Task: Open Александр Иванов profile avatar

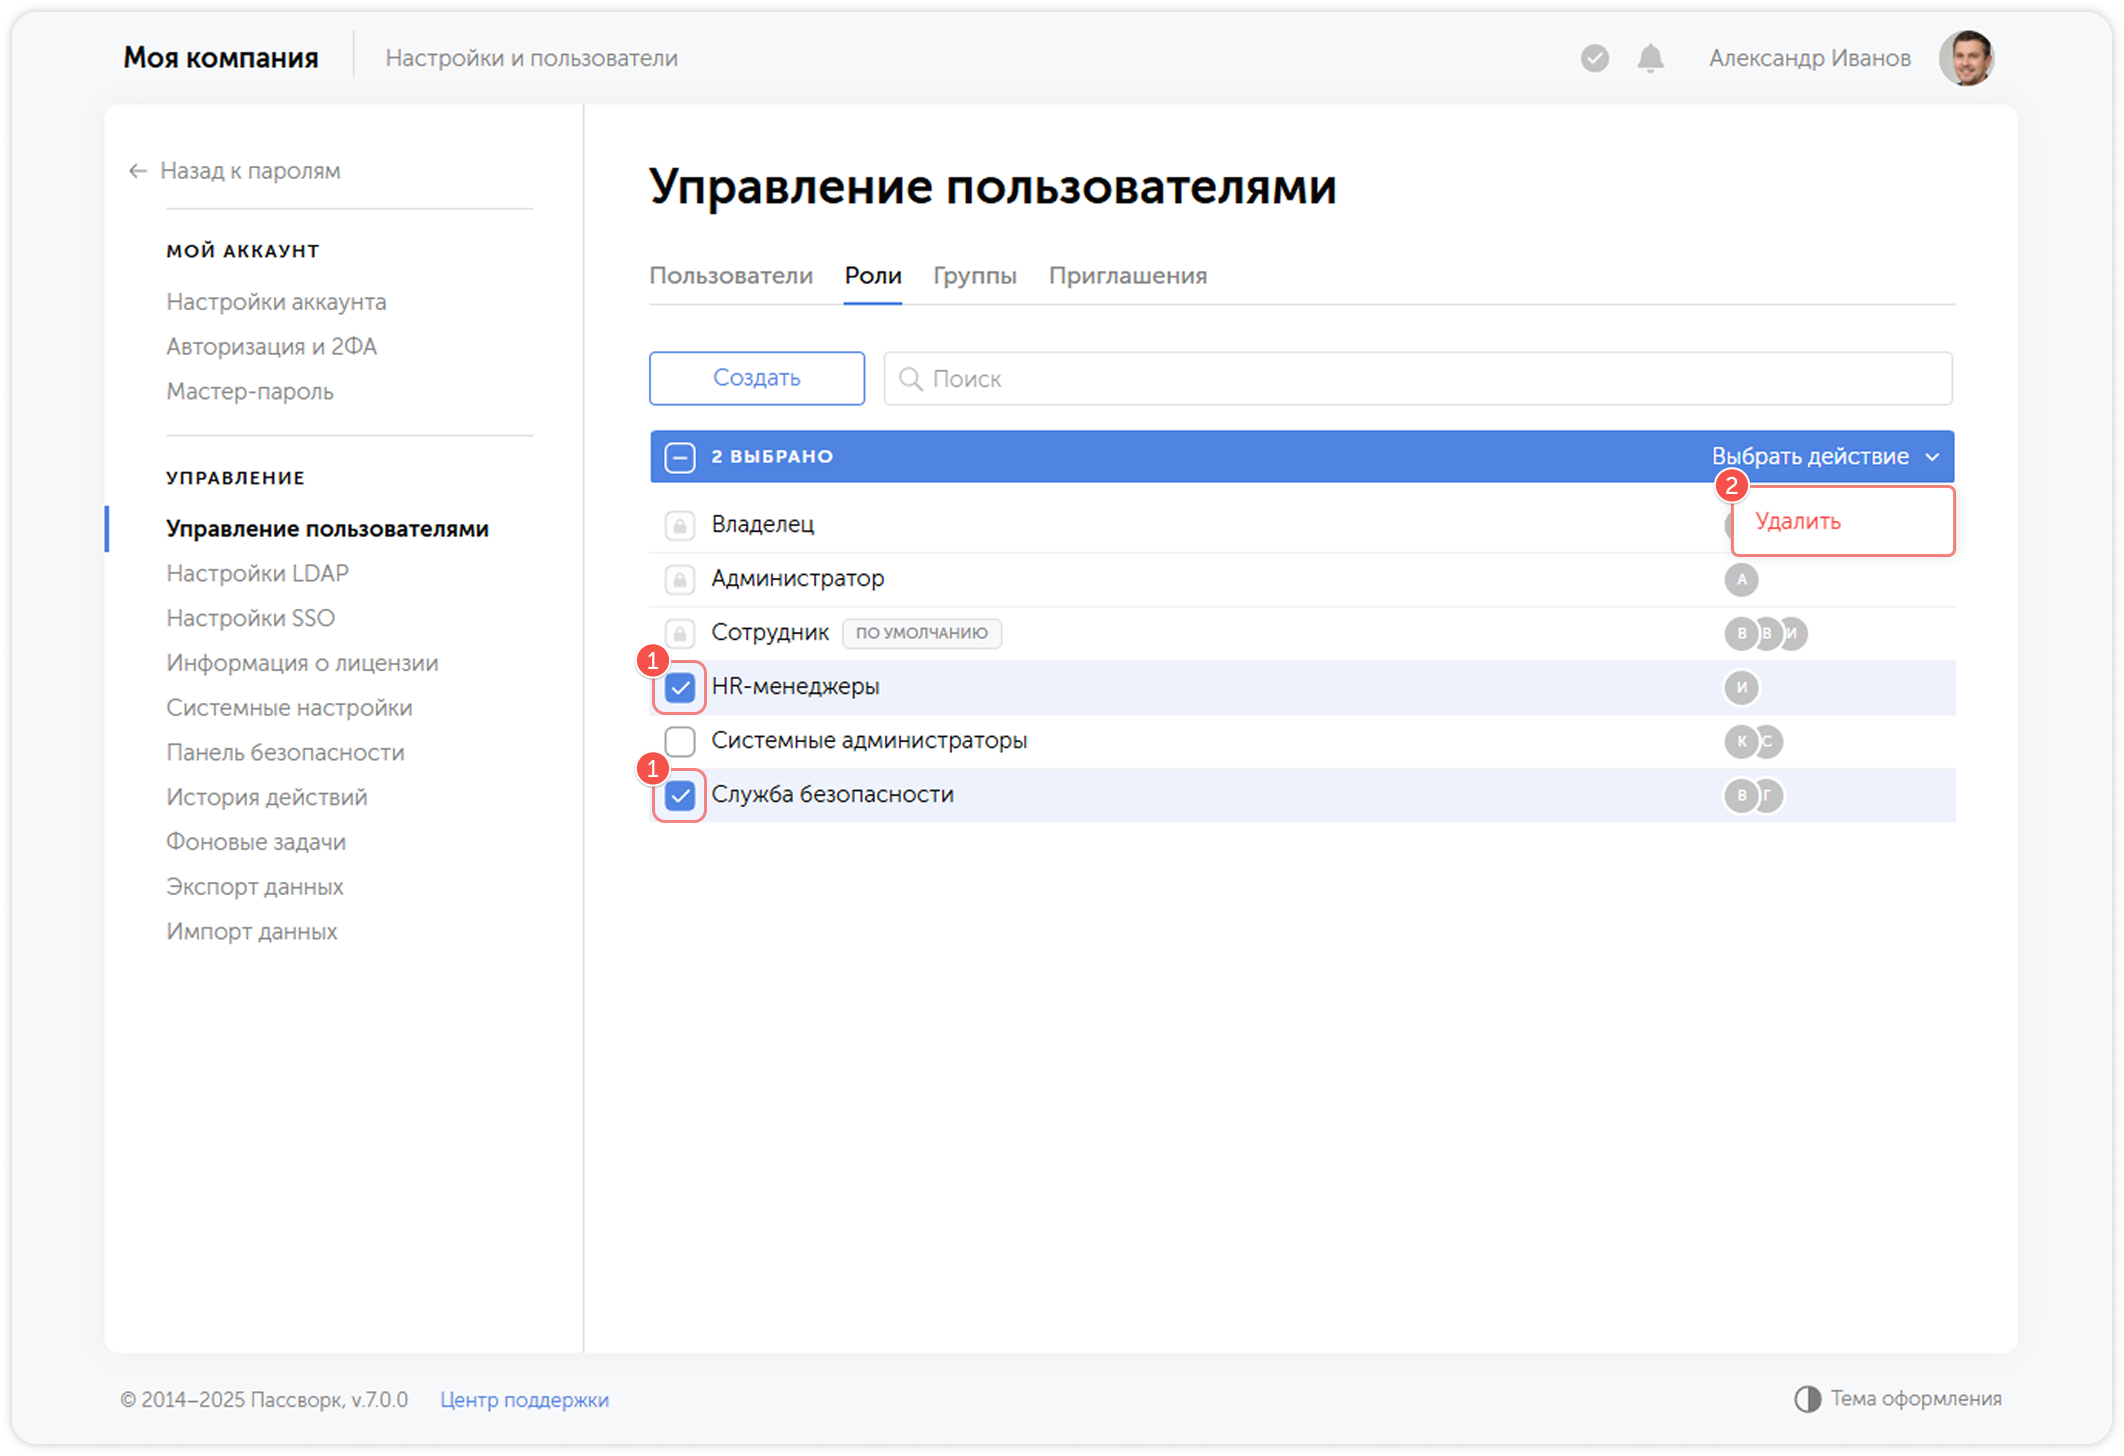Action: coord(1966,58)
